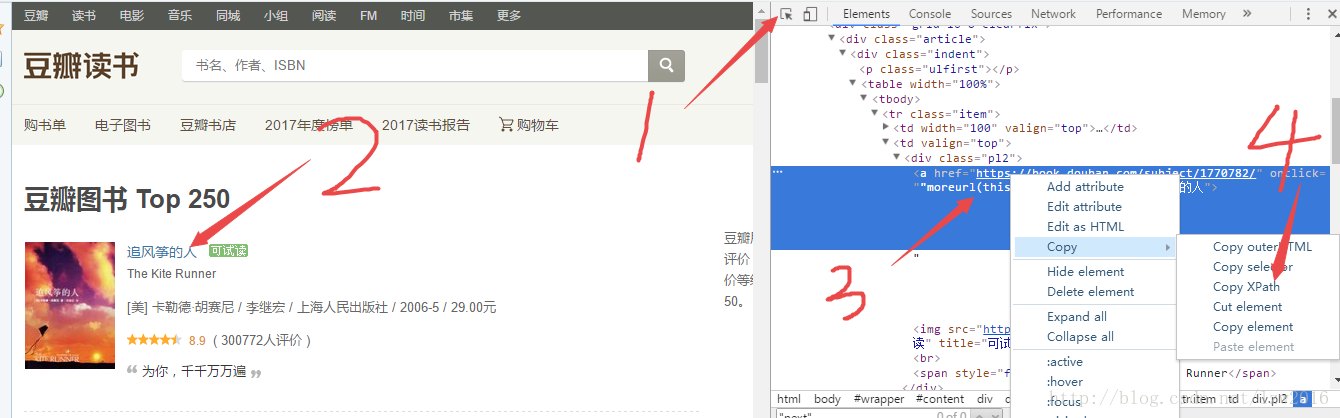
Task: Click the search magnifier button on Douban
Action: (x=666, y=66)
